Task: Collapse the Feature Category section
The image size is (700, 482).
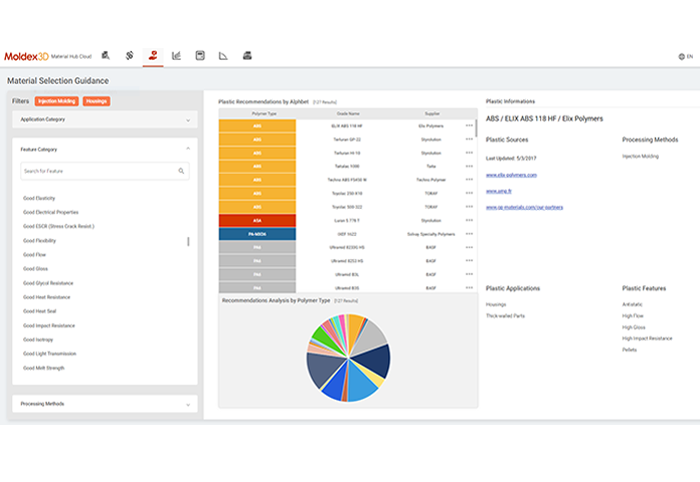Action: [188, 149]
